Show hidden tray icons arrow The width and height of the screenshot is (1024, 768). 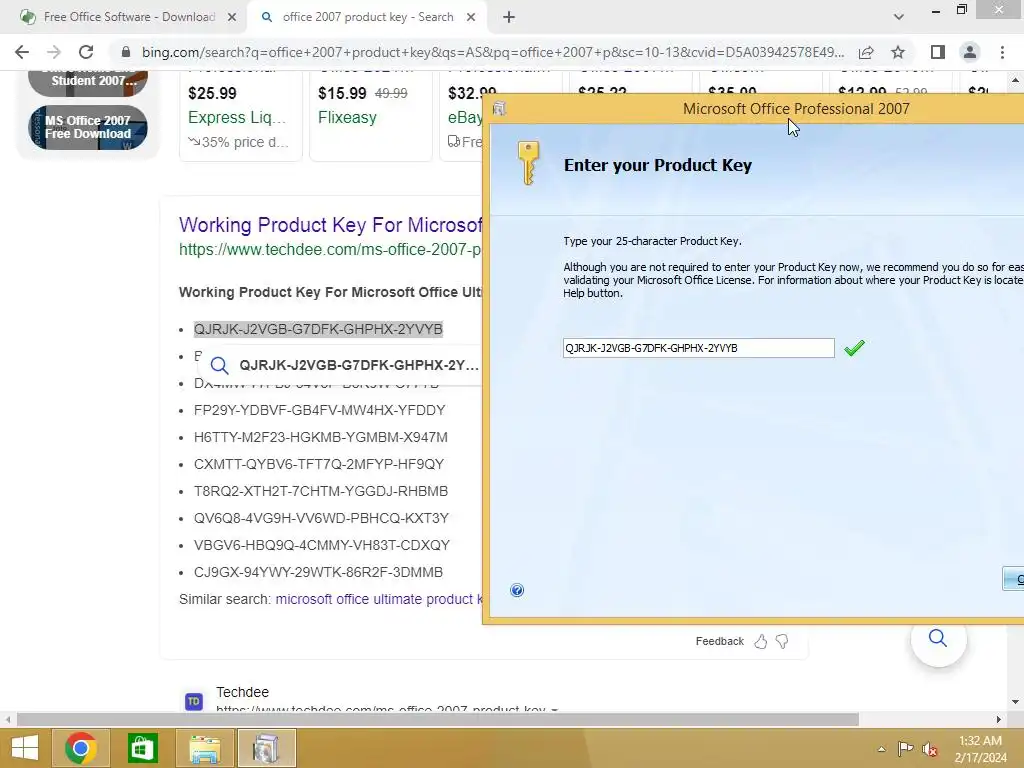coord(882,749)
